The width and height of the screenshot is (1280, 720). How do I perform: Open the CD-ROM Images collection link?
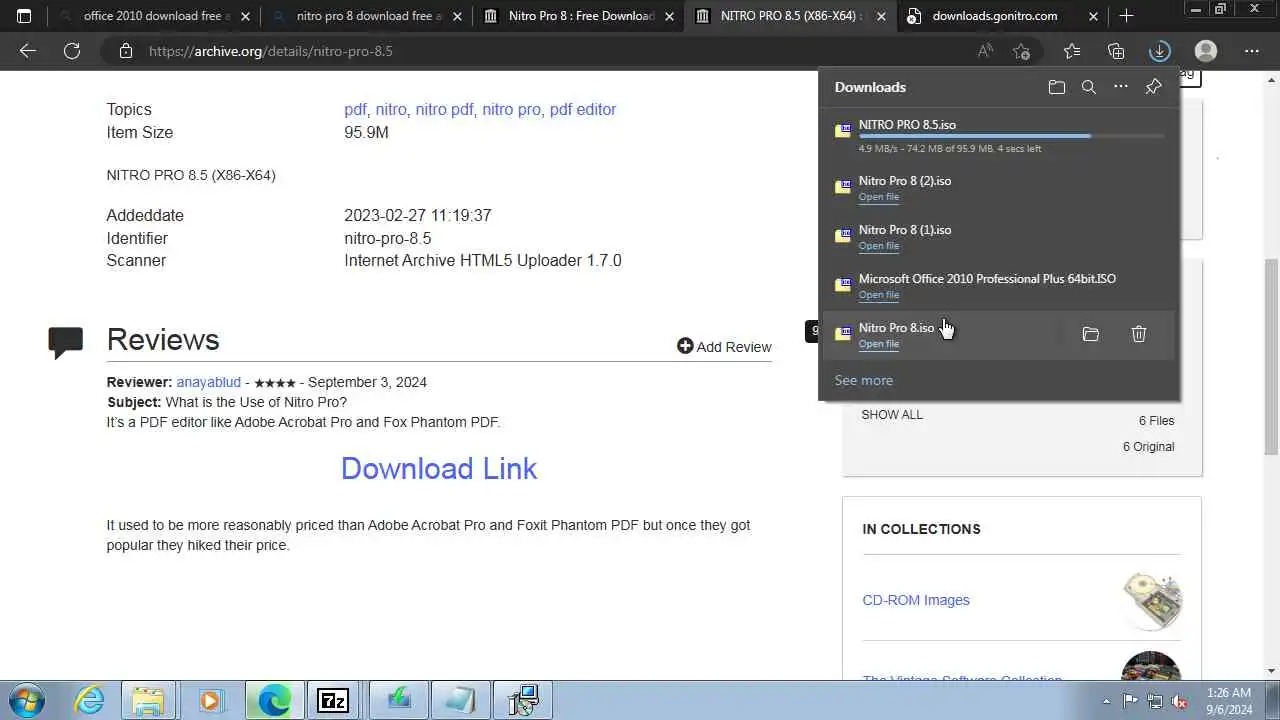[x=916, y=600]
